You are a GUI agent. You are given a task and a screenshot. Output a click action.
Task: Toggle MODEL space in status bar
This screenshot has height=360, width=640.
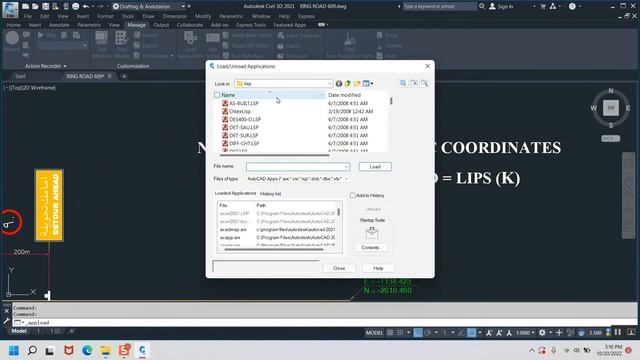click(x=374, y=333)
